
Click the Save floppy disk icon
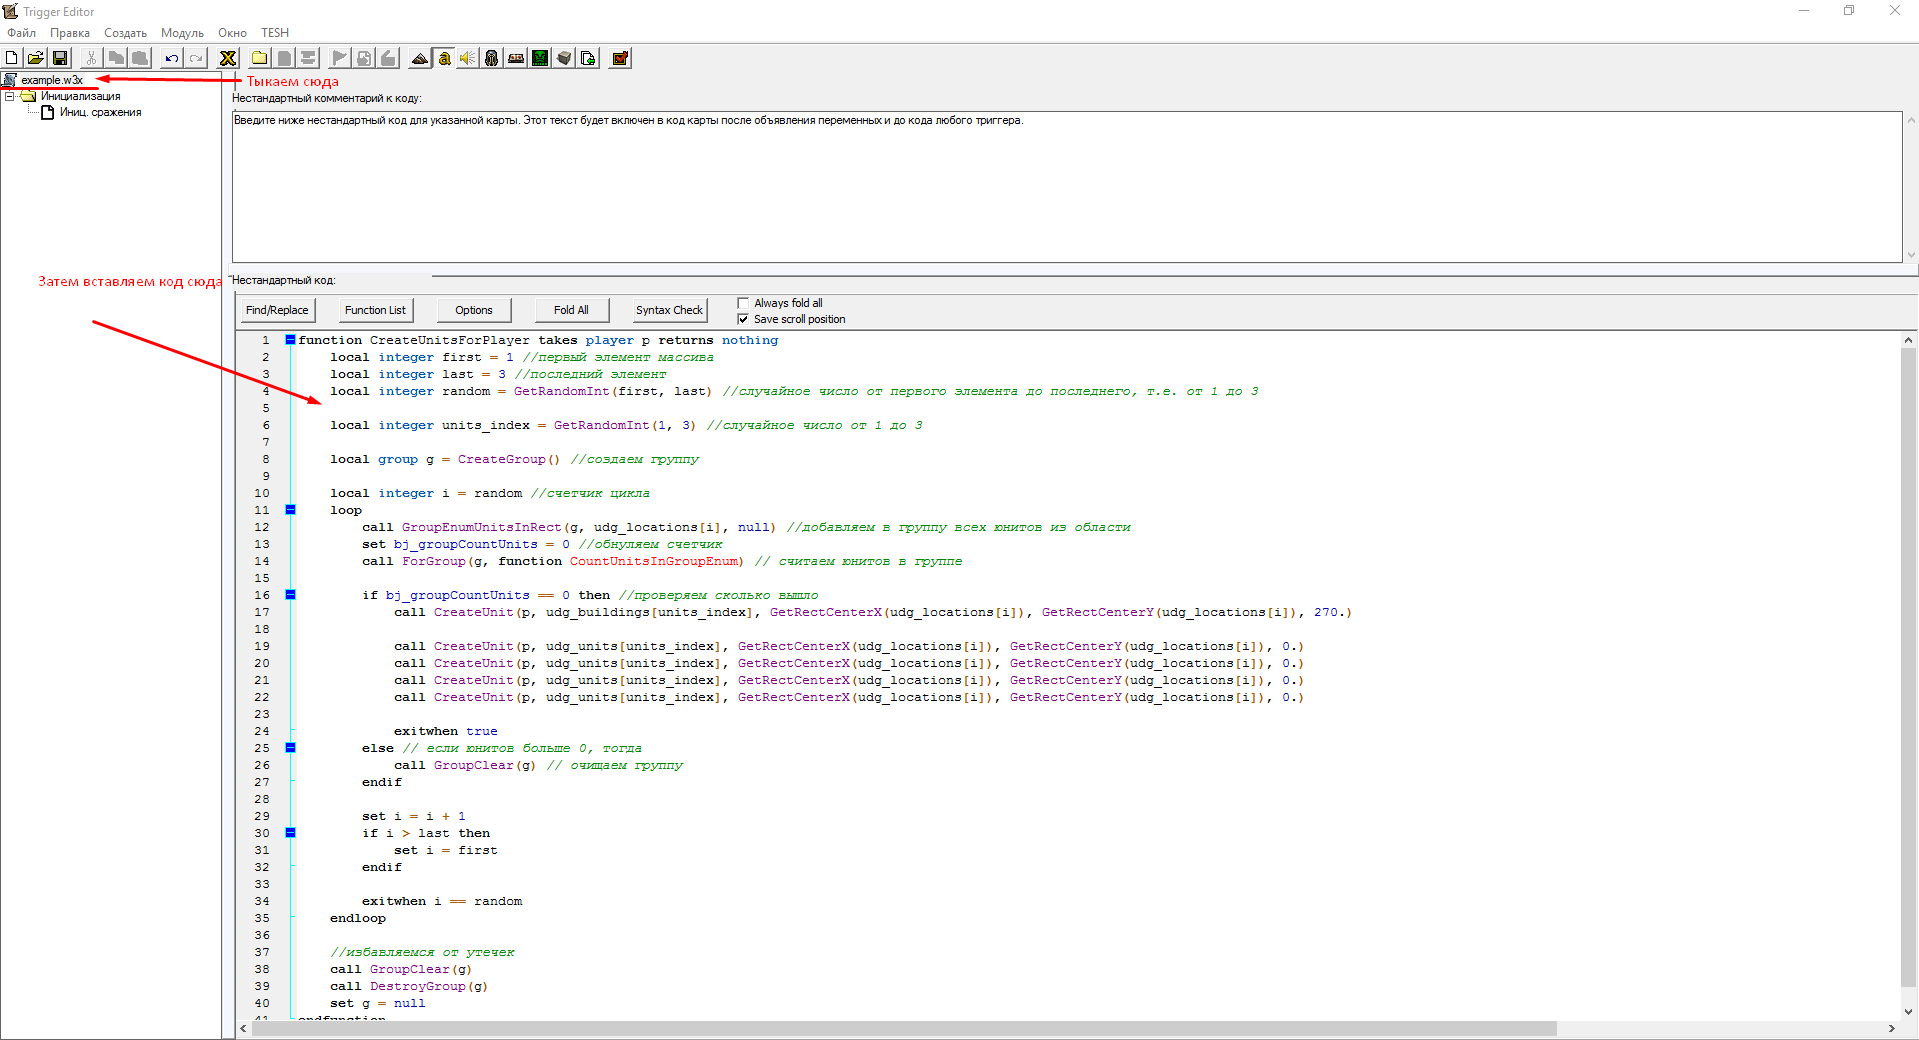(60, 58)
